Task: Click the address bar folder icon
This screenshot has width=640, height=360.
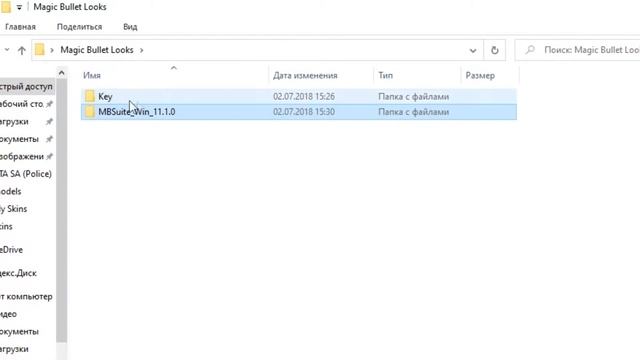Action: point(39,50)
